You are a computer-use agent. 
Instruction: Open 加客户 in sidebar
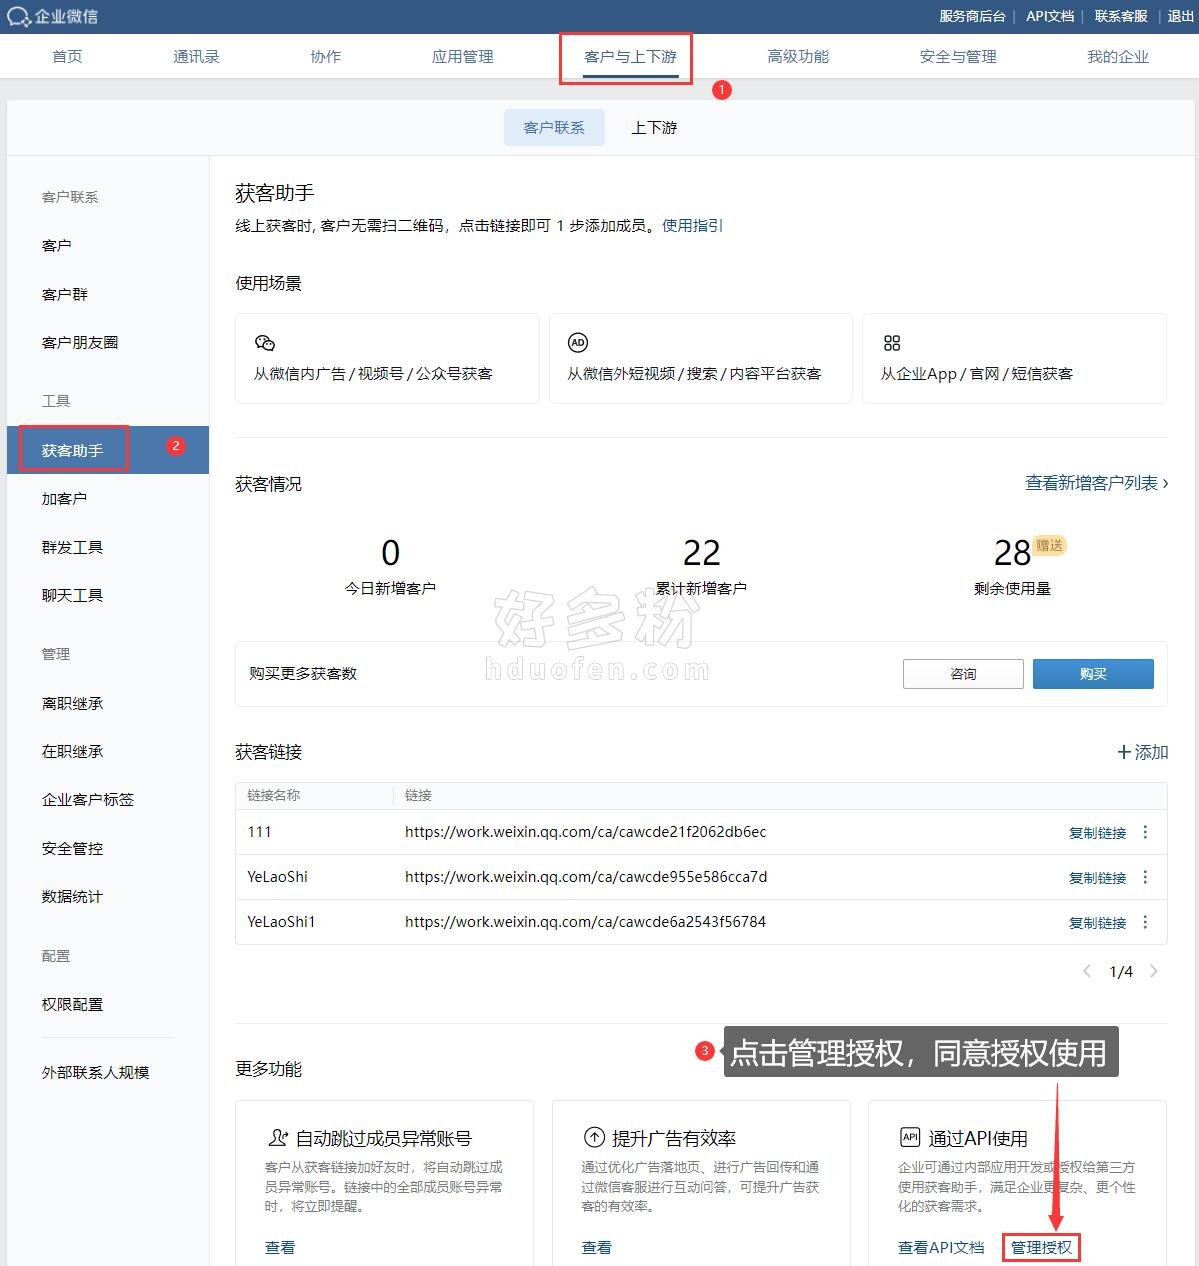click(65, 499)
